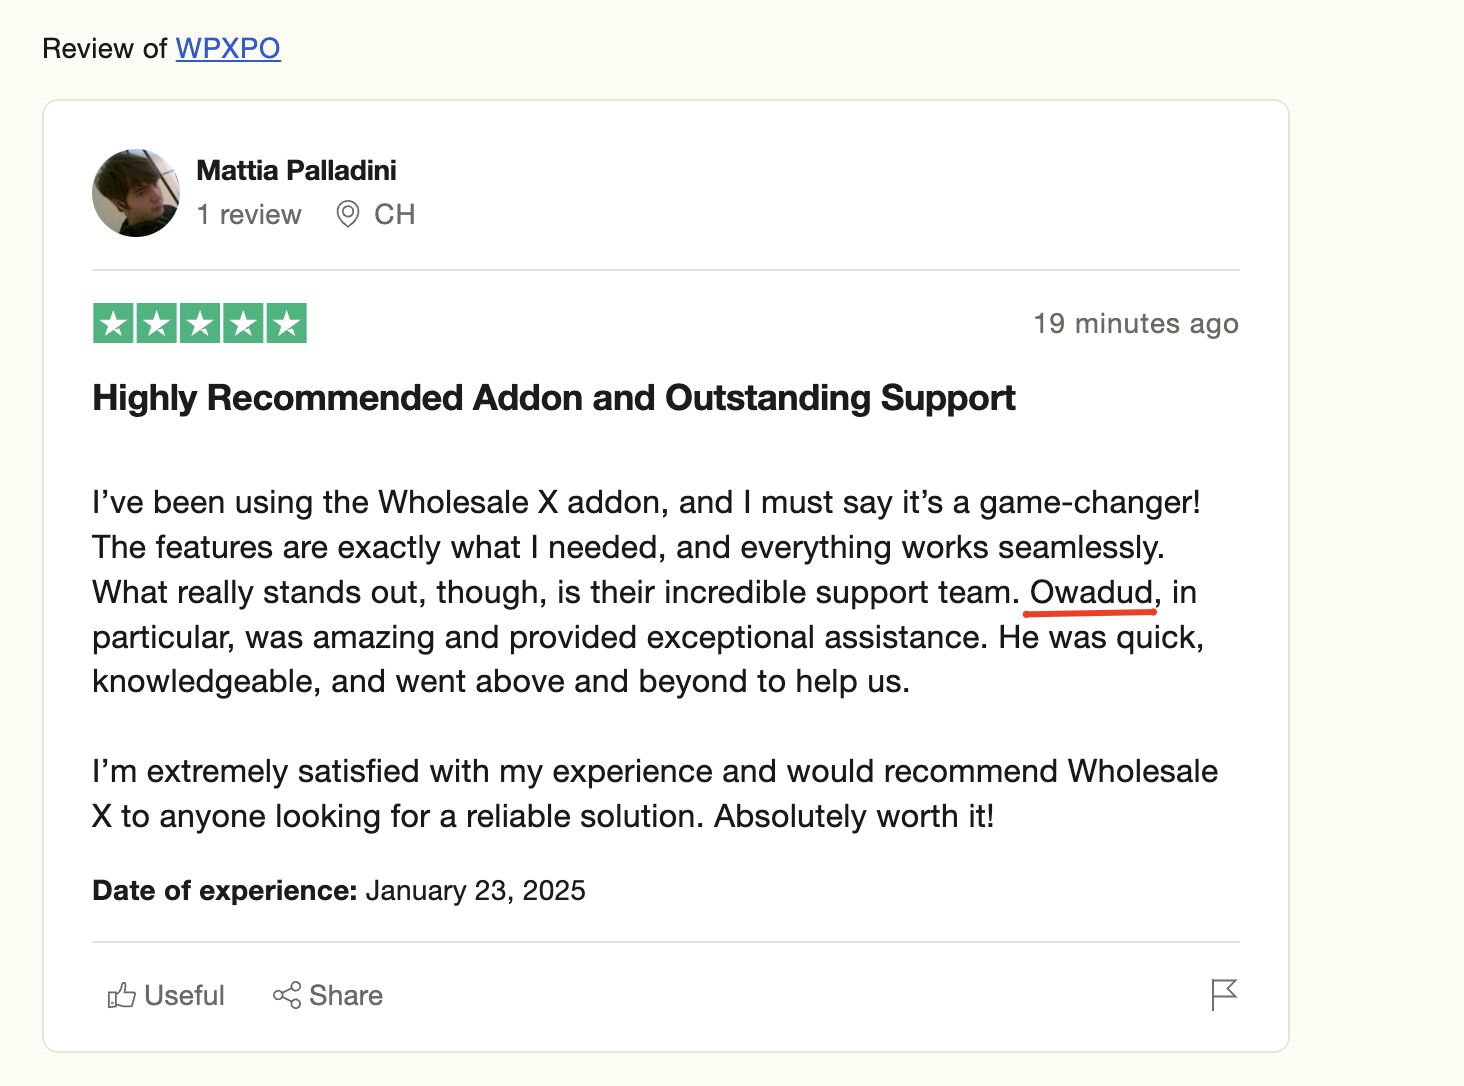Click Mattia Palladini's profile avatar
This screenshot has height=1086, width=1464.
(x=136, y=193)
